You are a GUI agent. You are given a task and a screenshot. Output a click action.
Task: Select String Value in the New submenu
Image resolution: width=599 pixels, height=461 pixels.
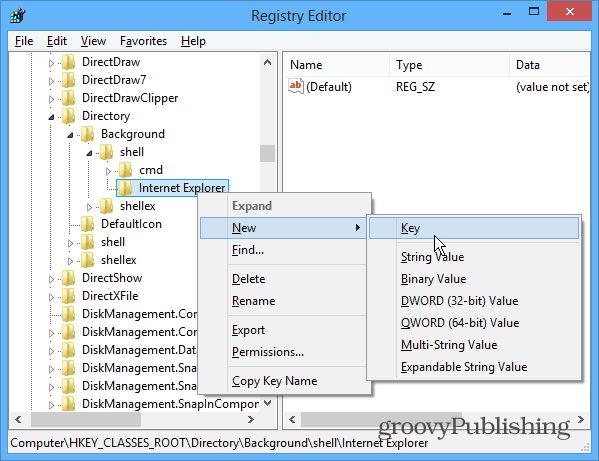tap(474, 257)
